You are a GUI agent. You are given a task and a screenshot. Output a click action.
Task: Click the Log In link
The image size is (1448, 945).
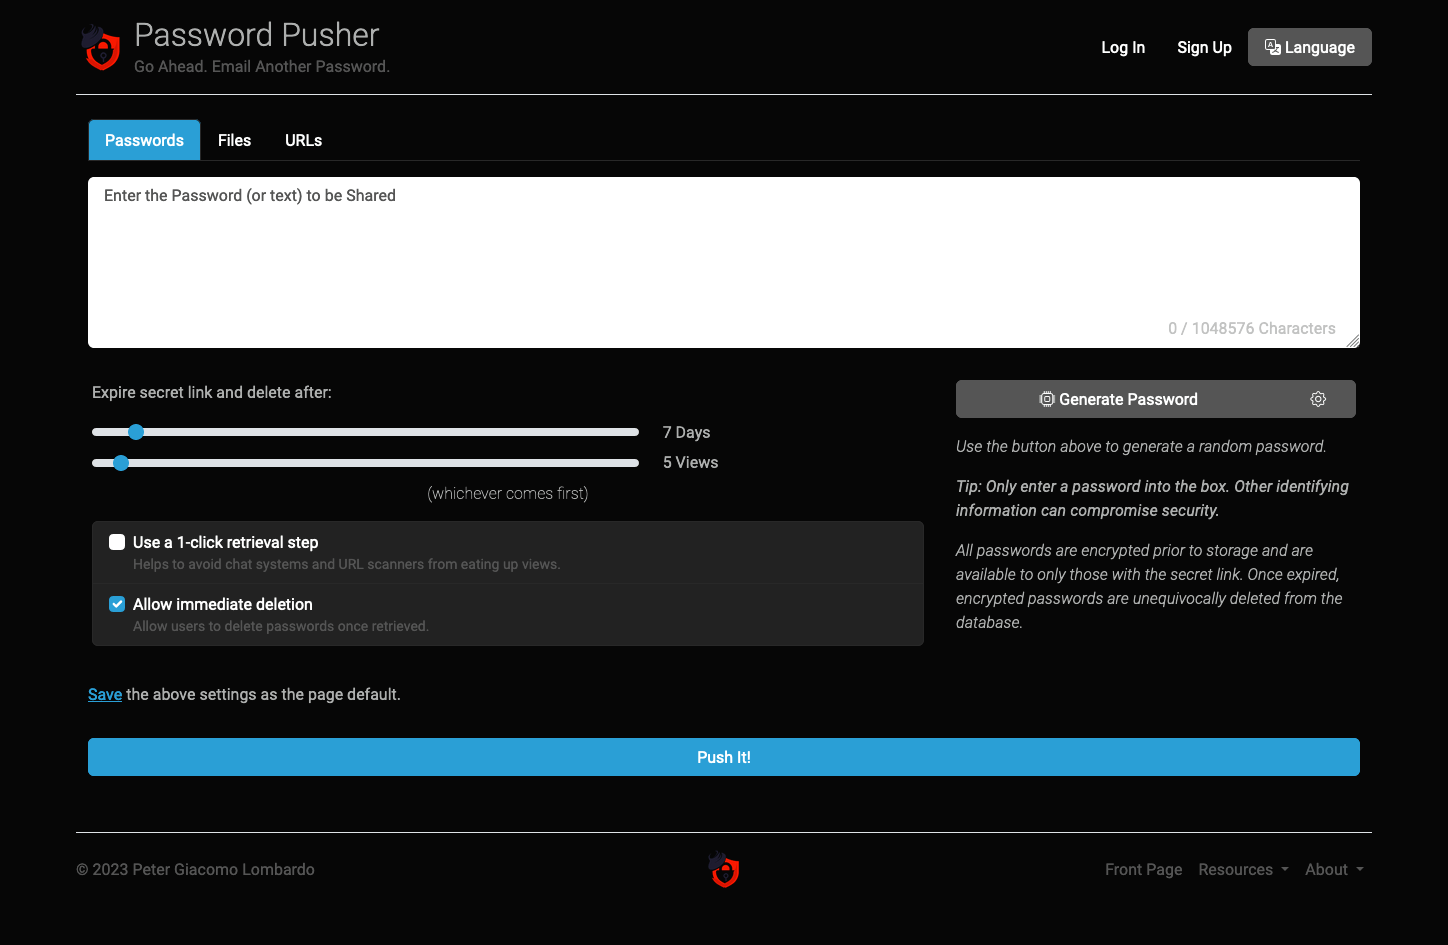(1123, 47)
